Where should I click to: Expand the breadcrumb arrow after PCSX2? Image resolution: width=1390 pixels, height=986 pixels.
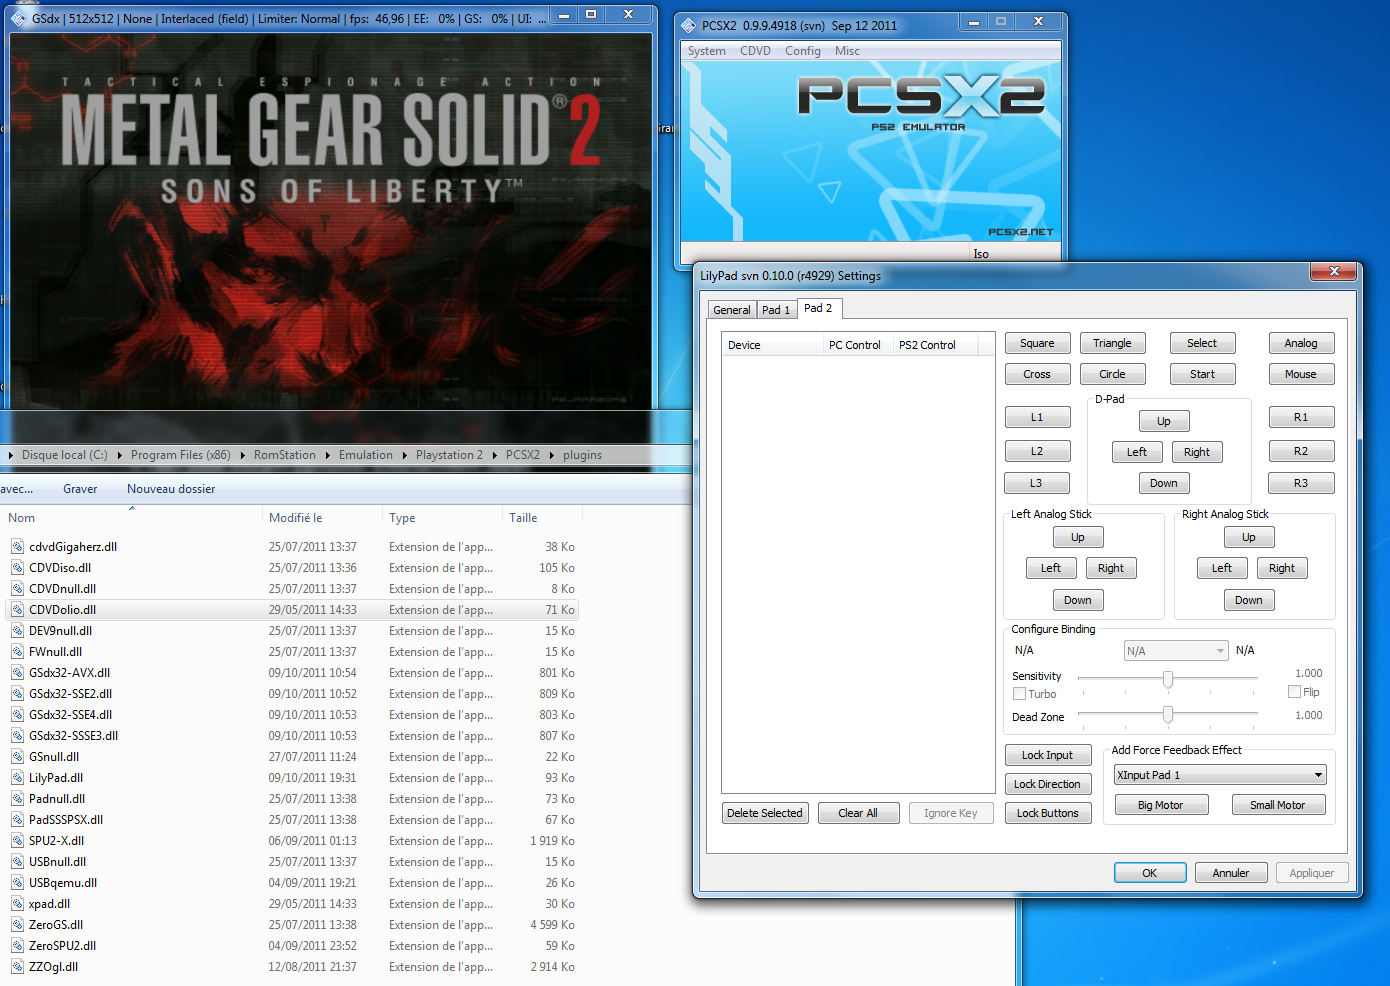(551, 455)
